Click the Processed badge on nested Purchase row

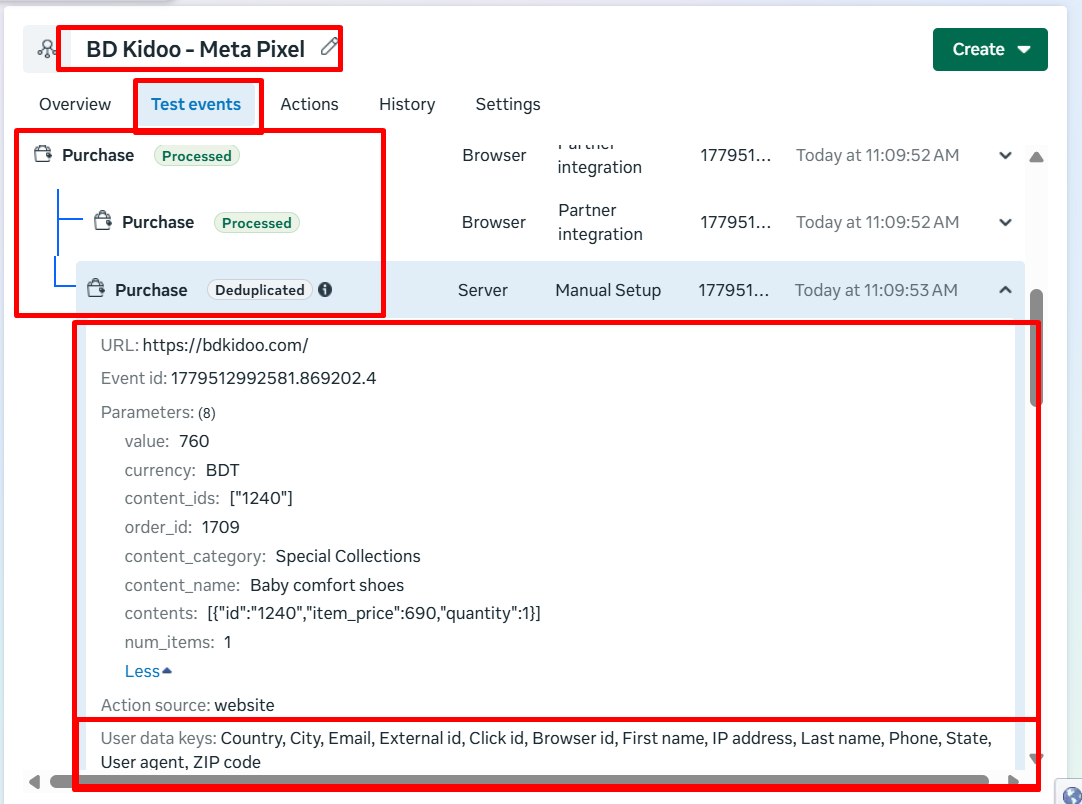point(257,223)
